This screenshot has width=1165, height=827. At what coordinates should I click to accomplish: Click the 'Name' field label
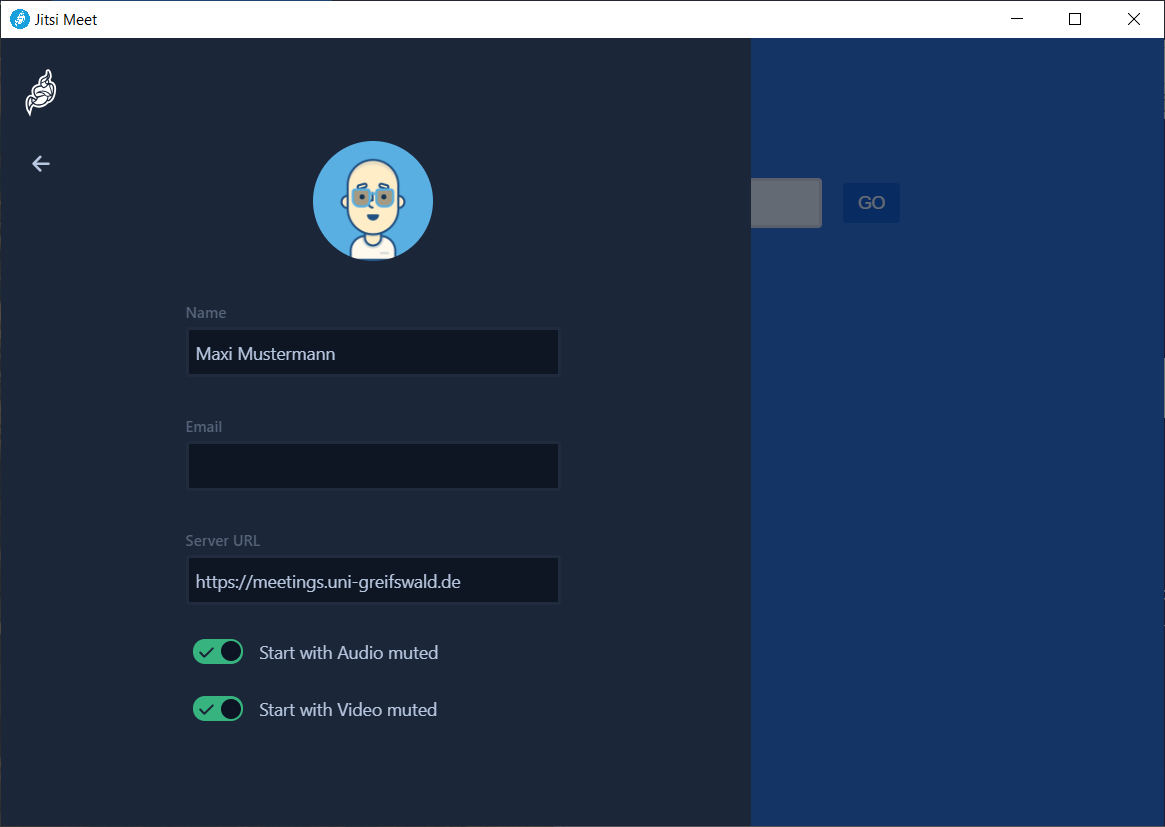pyautogui.click(x=206, y=313)
